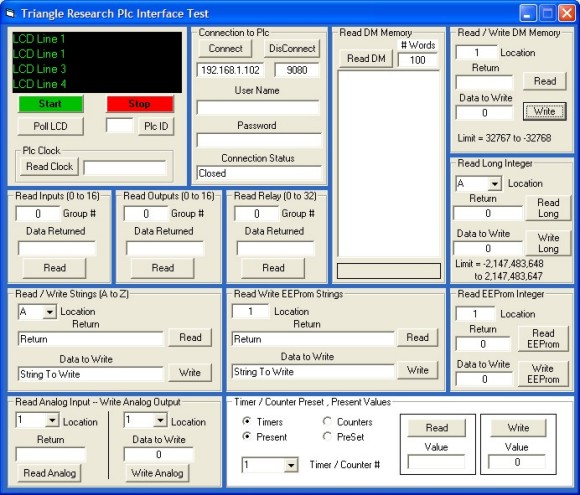Click Timer / Counter Write Value field

(517, 462)
